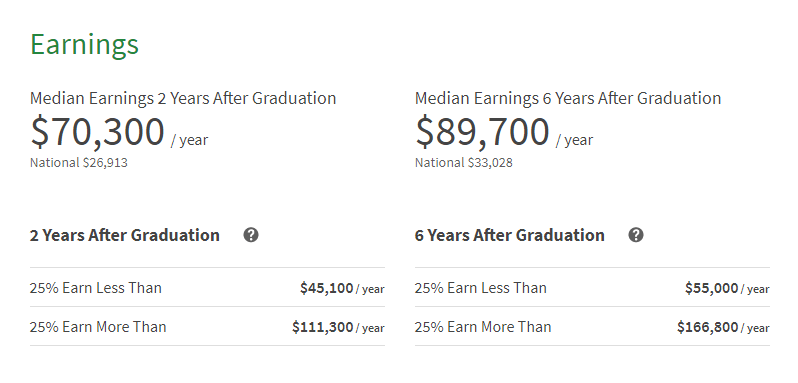The height and width of the screenshot is (383, 798).
Task: Select the 25% Earn Less Than row under 2 Years
Action: (x=207, y=287)
